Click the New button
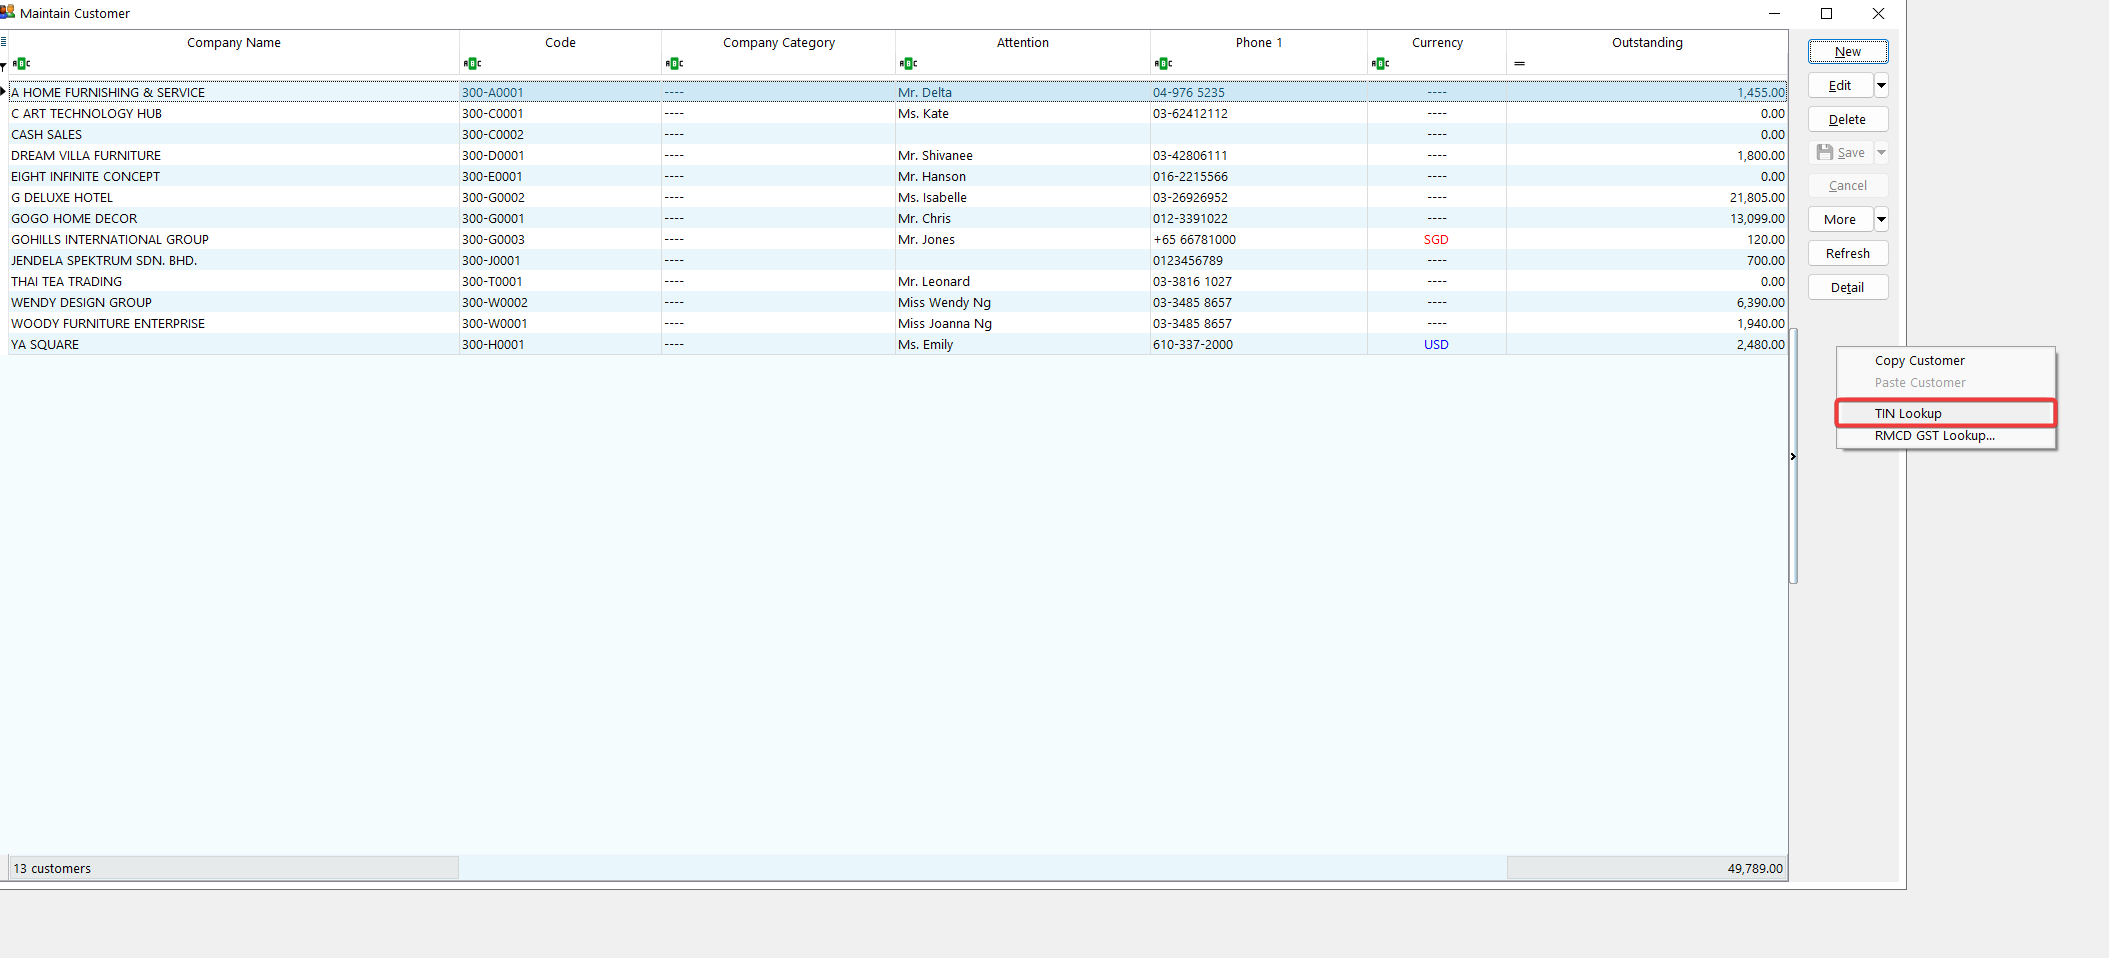Screen dimensions: 2109x958 [1848, 52]
